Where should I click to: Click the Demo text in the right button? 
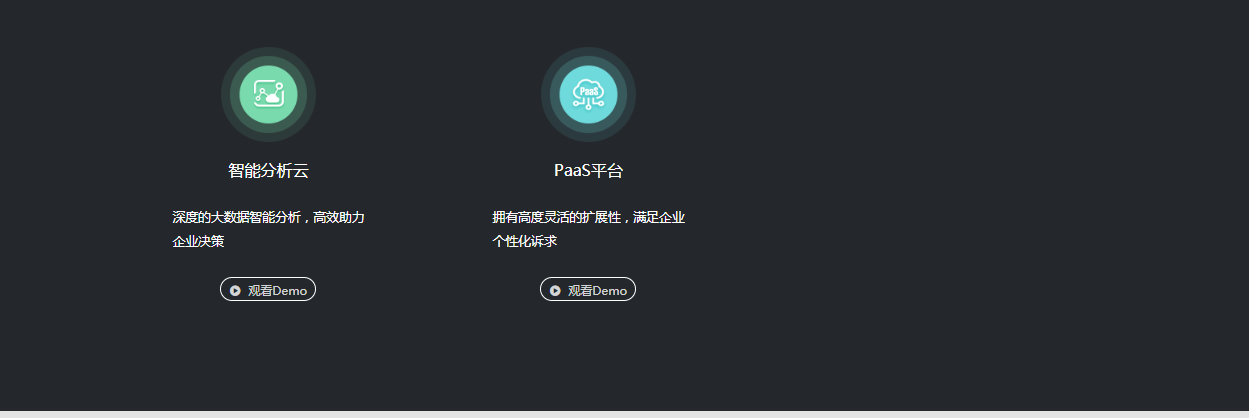tap(610, 290)
